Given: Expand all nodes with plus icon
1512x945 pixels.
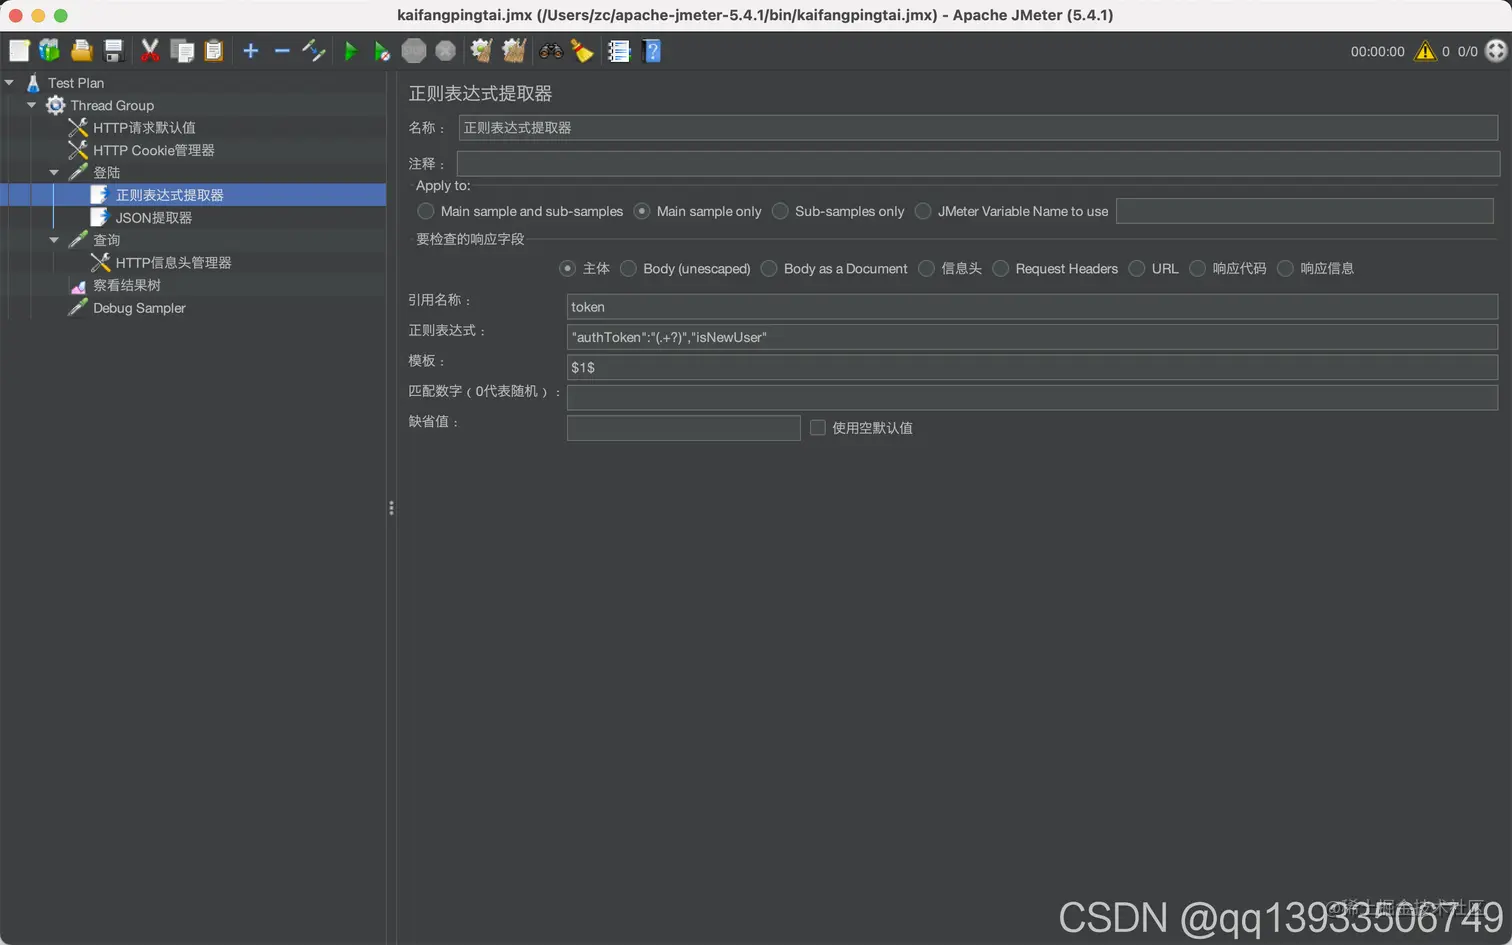Looking at the screenshot, I should click(251, 50).
